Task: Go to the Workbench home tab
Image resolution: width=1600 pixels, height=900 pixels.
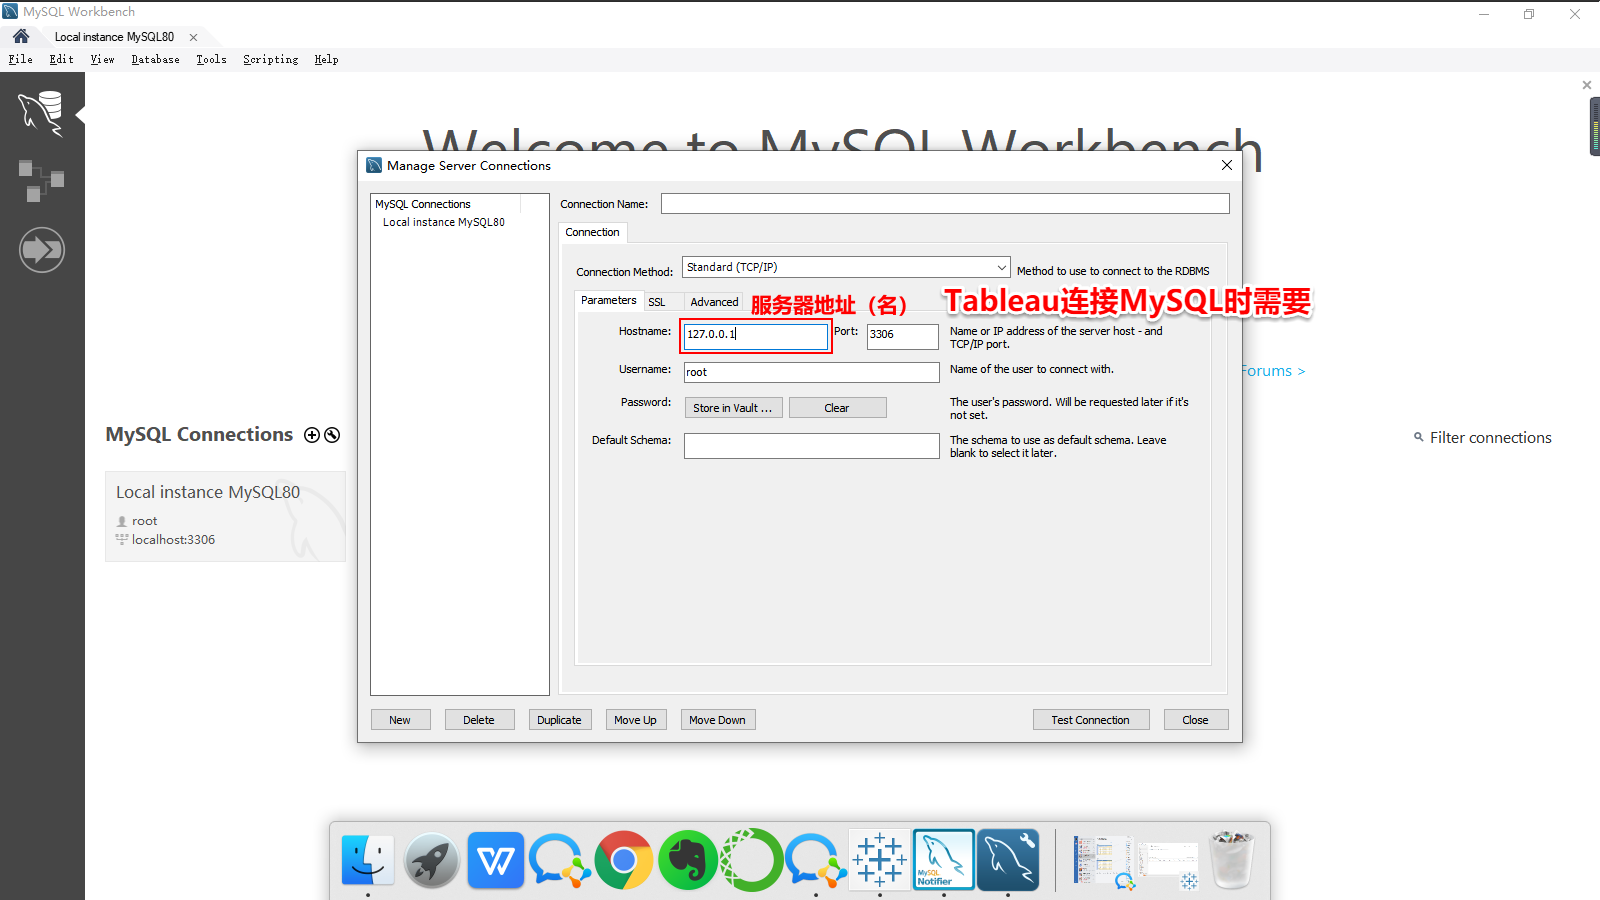Action: pyautogui.click(x=21, y=36)
